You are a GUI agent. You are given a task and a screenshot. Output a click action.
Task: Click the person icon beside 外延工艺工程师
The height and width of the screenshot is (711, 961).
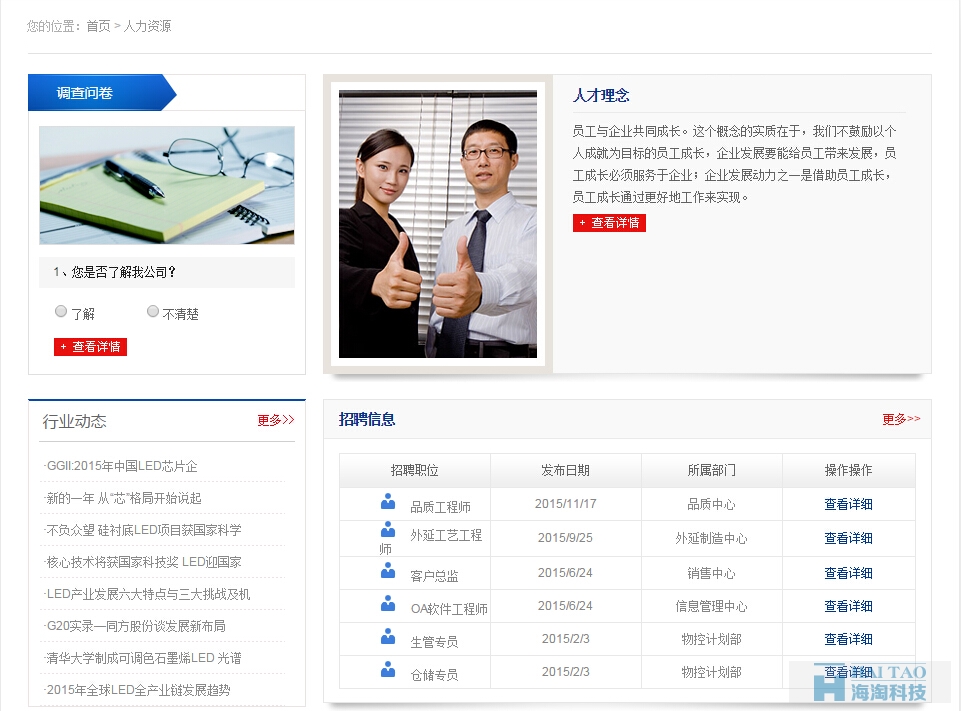[388, 529]
